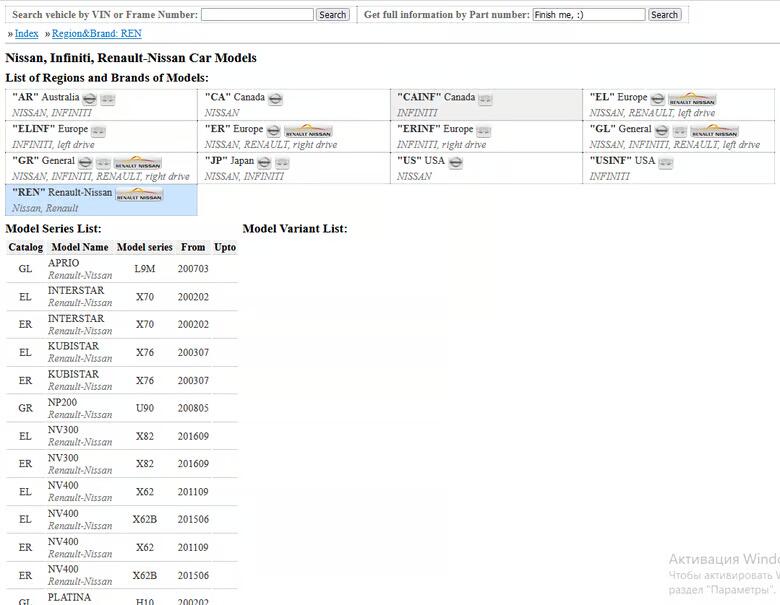
Task: Click the Renault-Nissan badge in "GL" General cell
Action: click(x=714, y=131)
